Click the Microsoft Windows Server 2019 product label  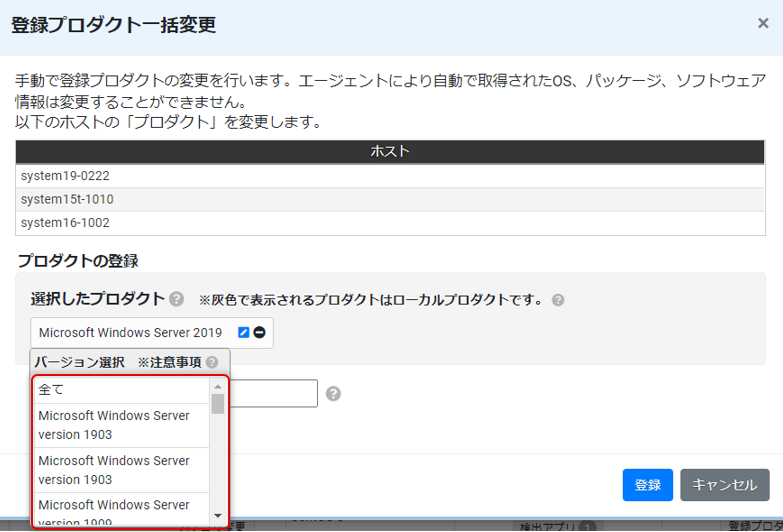click(130, 333)
